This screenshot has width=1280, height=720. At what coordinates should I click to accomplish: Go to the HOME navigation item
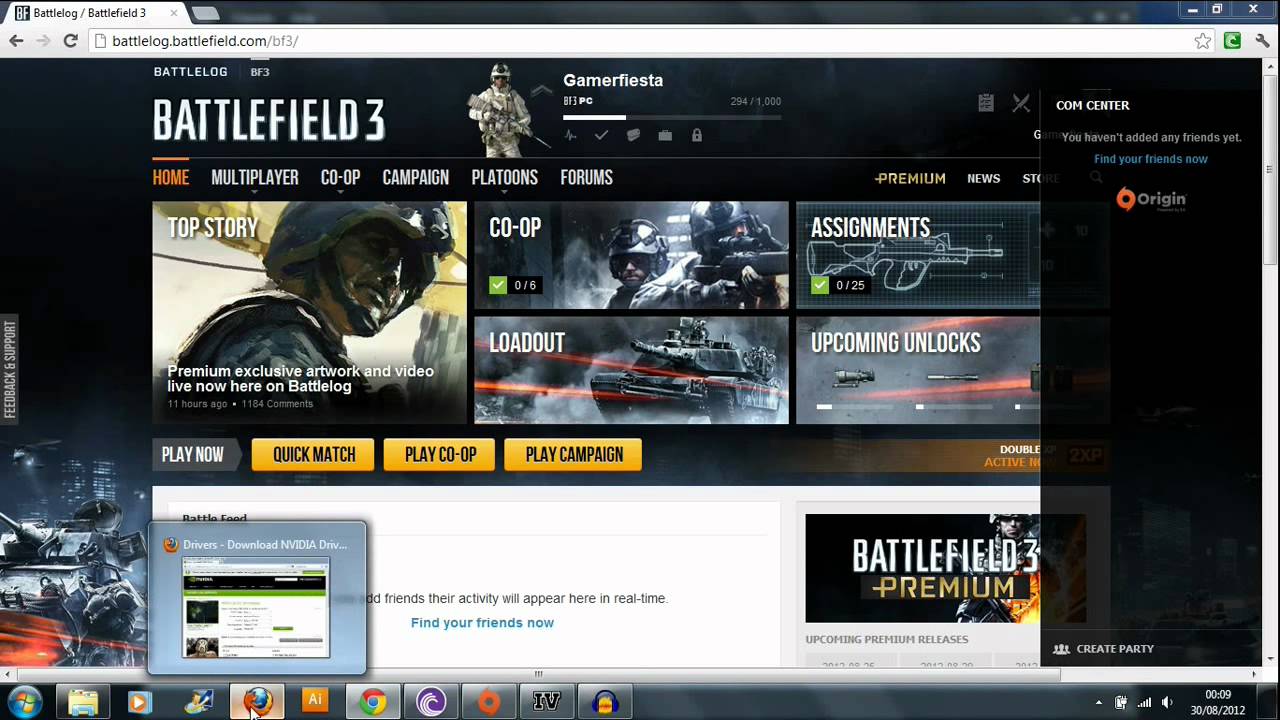[171, 178]
